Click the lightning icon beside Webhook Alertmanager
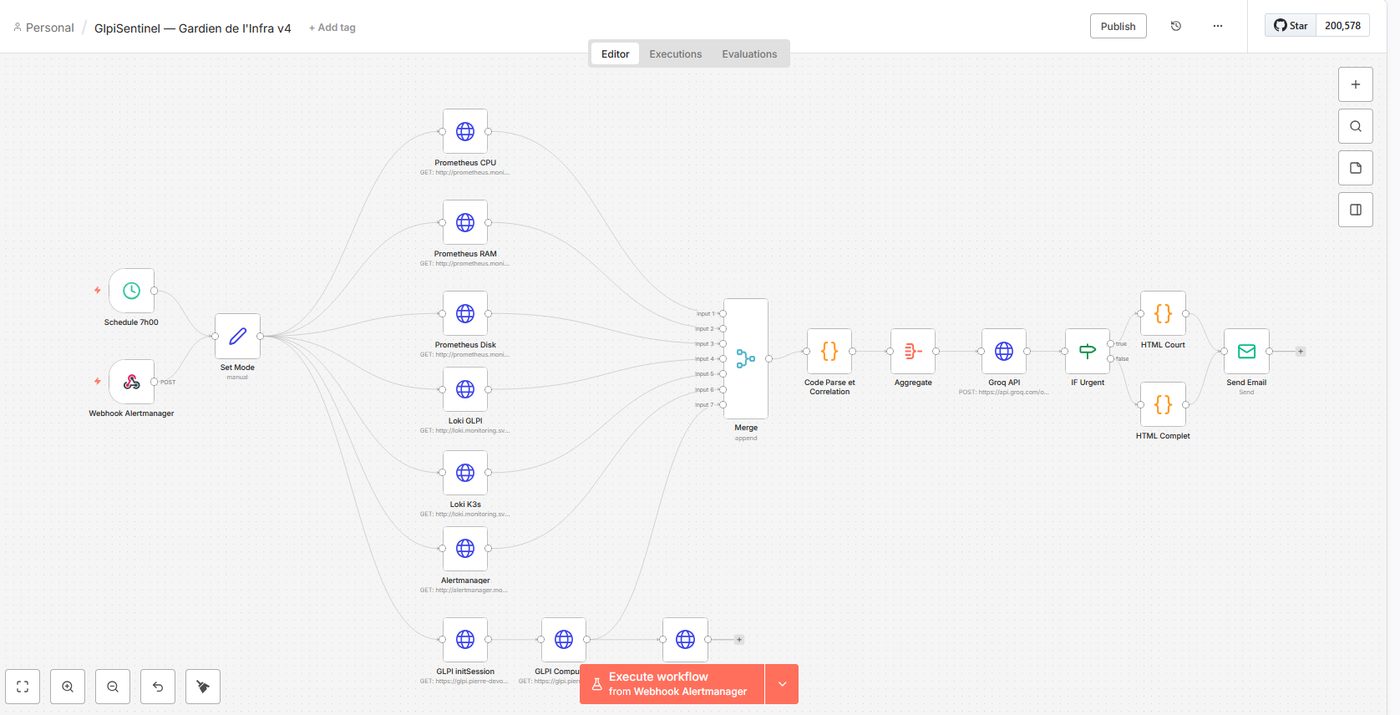 point(97,382)
